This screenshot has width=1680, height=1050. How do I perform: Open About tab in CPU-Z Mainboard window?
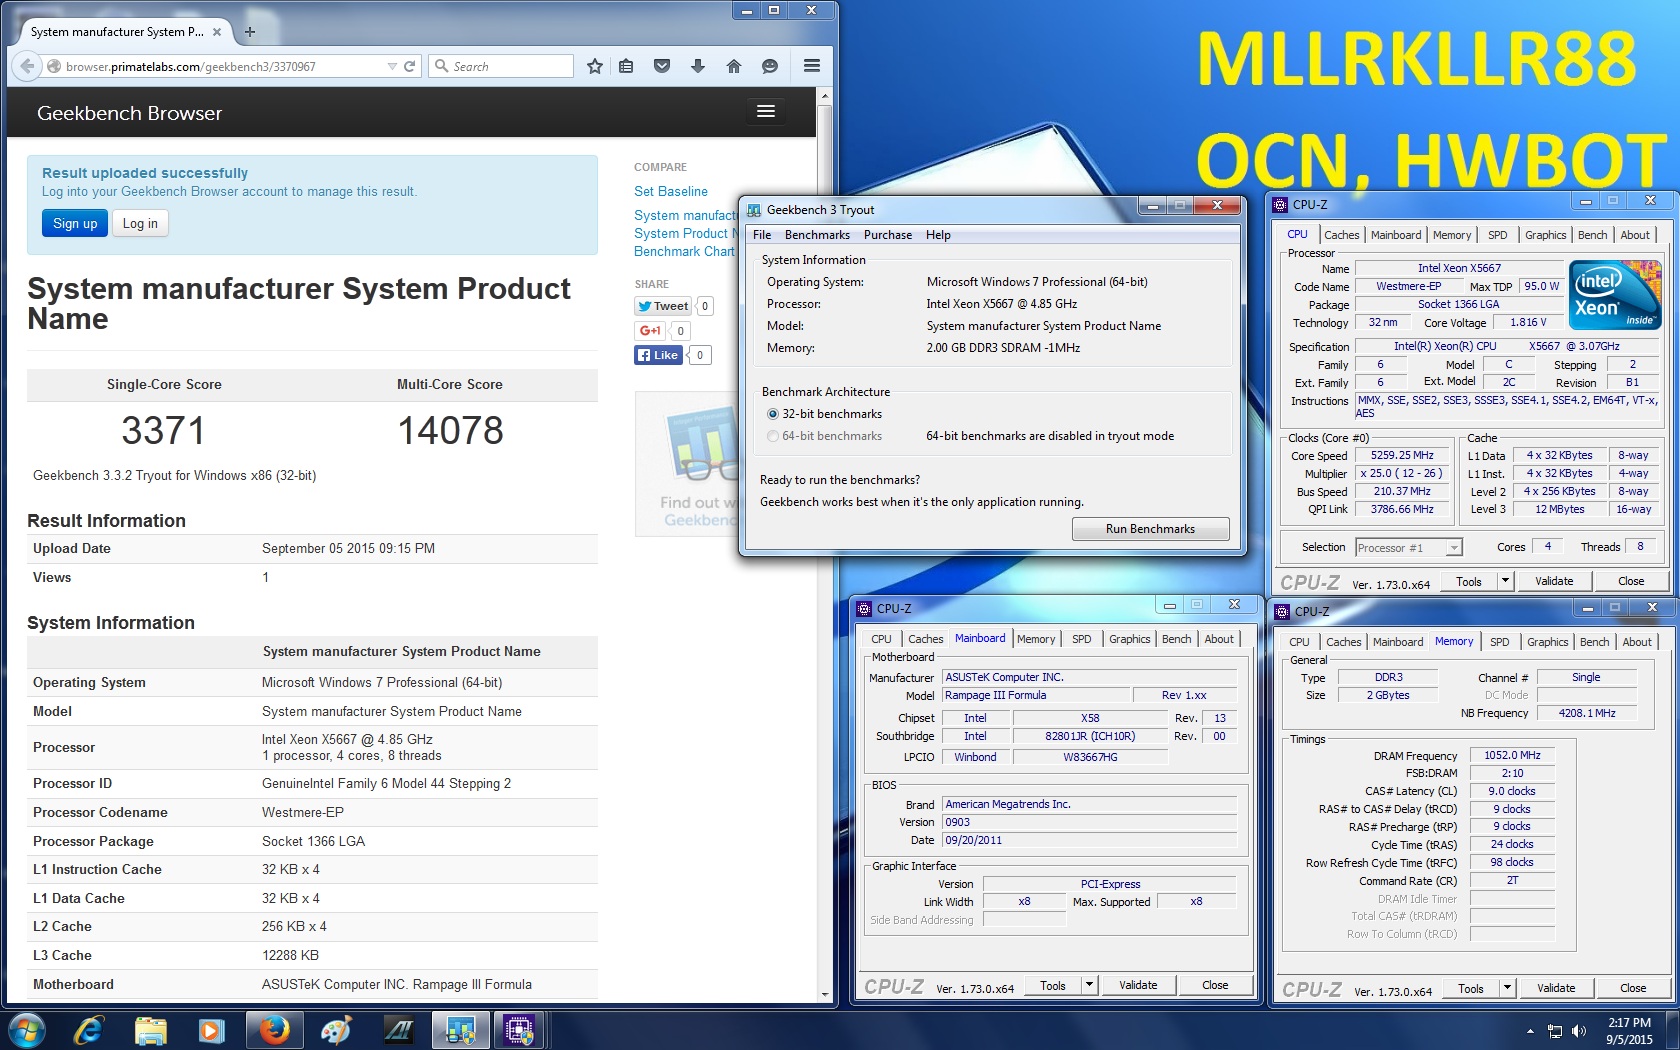[x=1218, y=639]
